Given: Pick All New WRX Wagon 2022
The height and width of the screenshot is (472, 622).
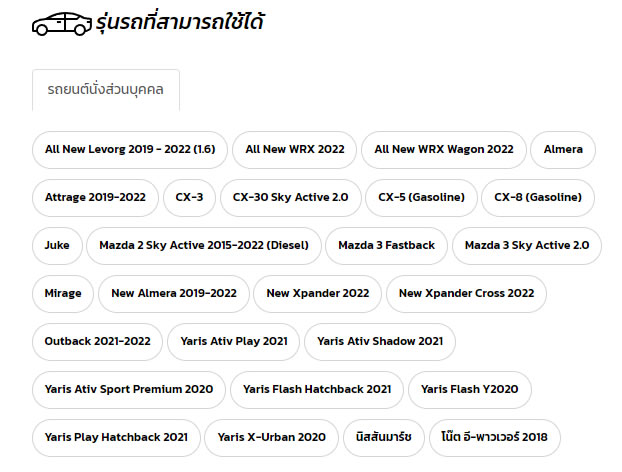Looking at the screenshot, I should pos(443,149).
